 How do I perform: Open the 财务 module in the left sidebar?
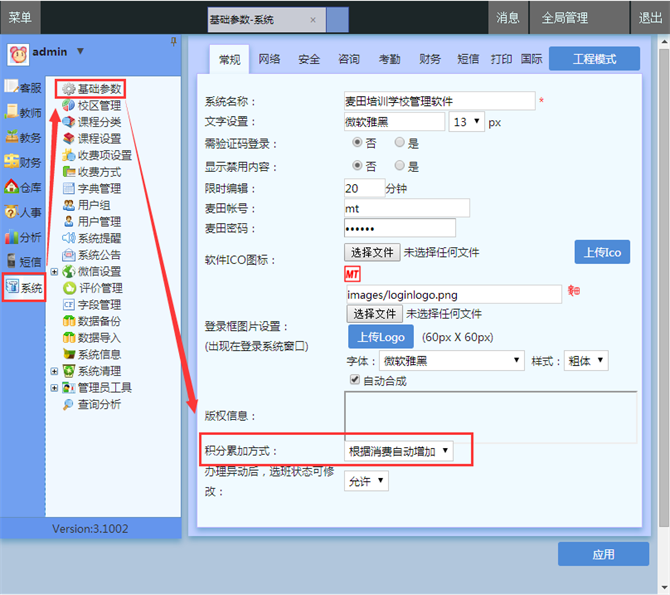click(23, 162)
